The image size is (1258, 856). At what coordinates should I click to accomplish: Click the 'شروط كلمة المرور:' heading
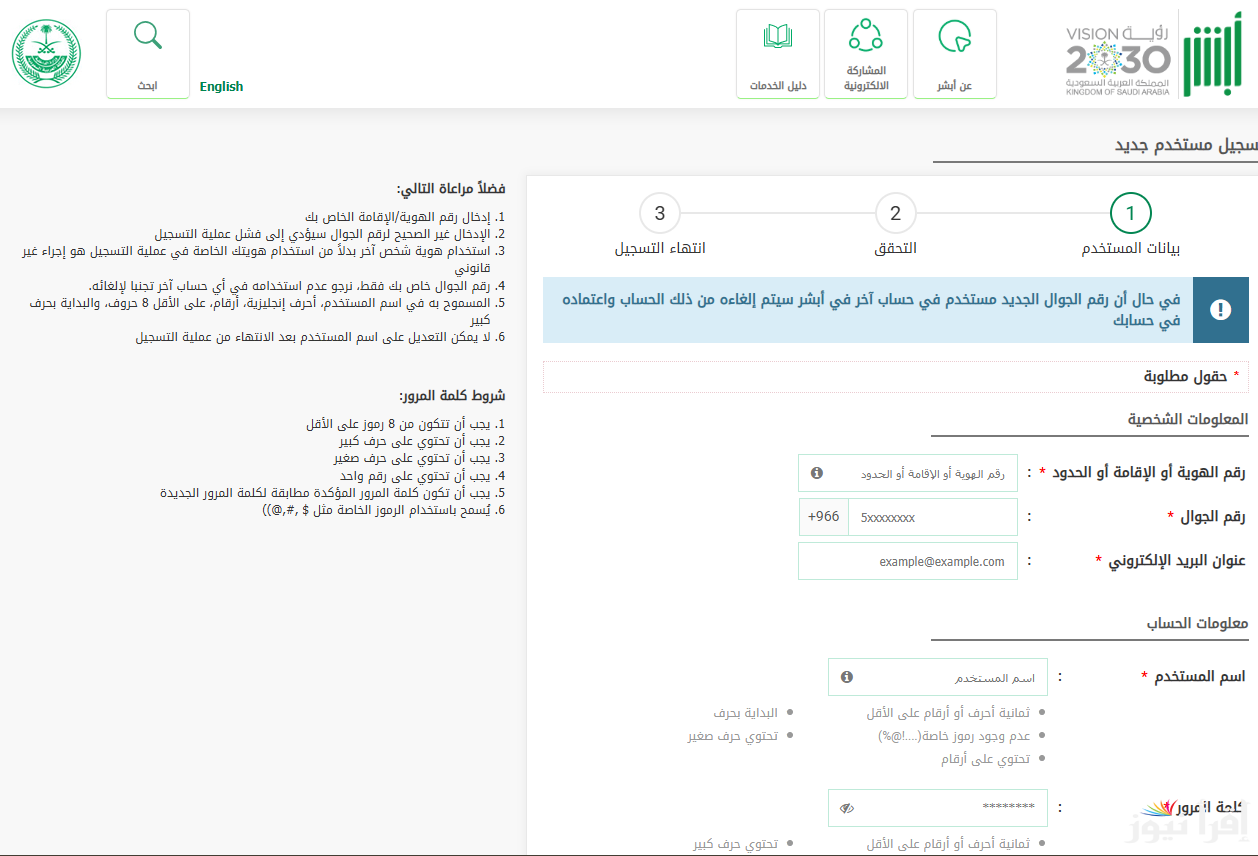pyautogui.click(x=452, y=396)
